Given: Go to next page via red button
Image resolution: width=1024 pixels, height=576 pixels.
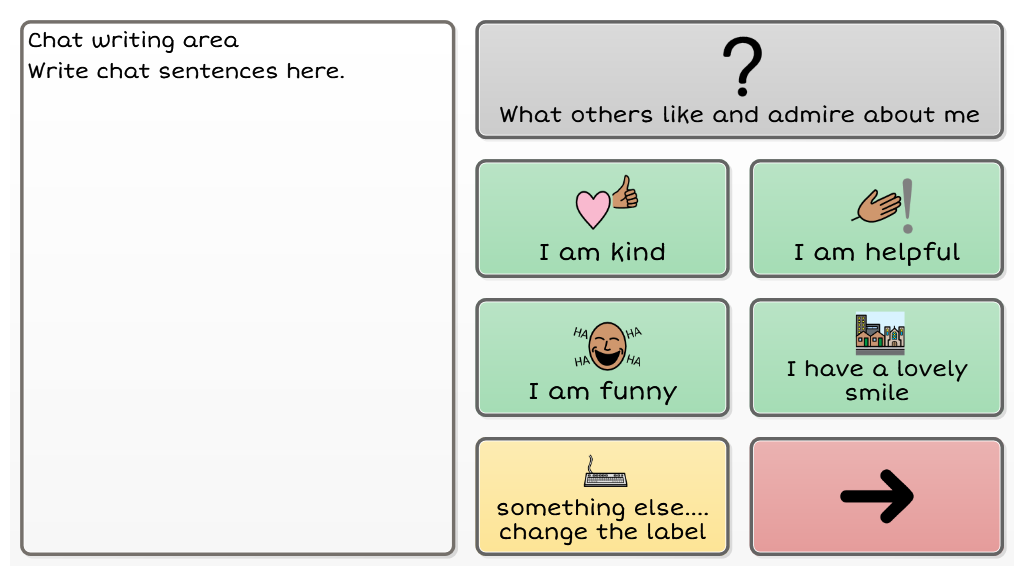Looking at the screenshot, I should coord(877,495).
